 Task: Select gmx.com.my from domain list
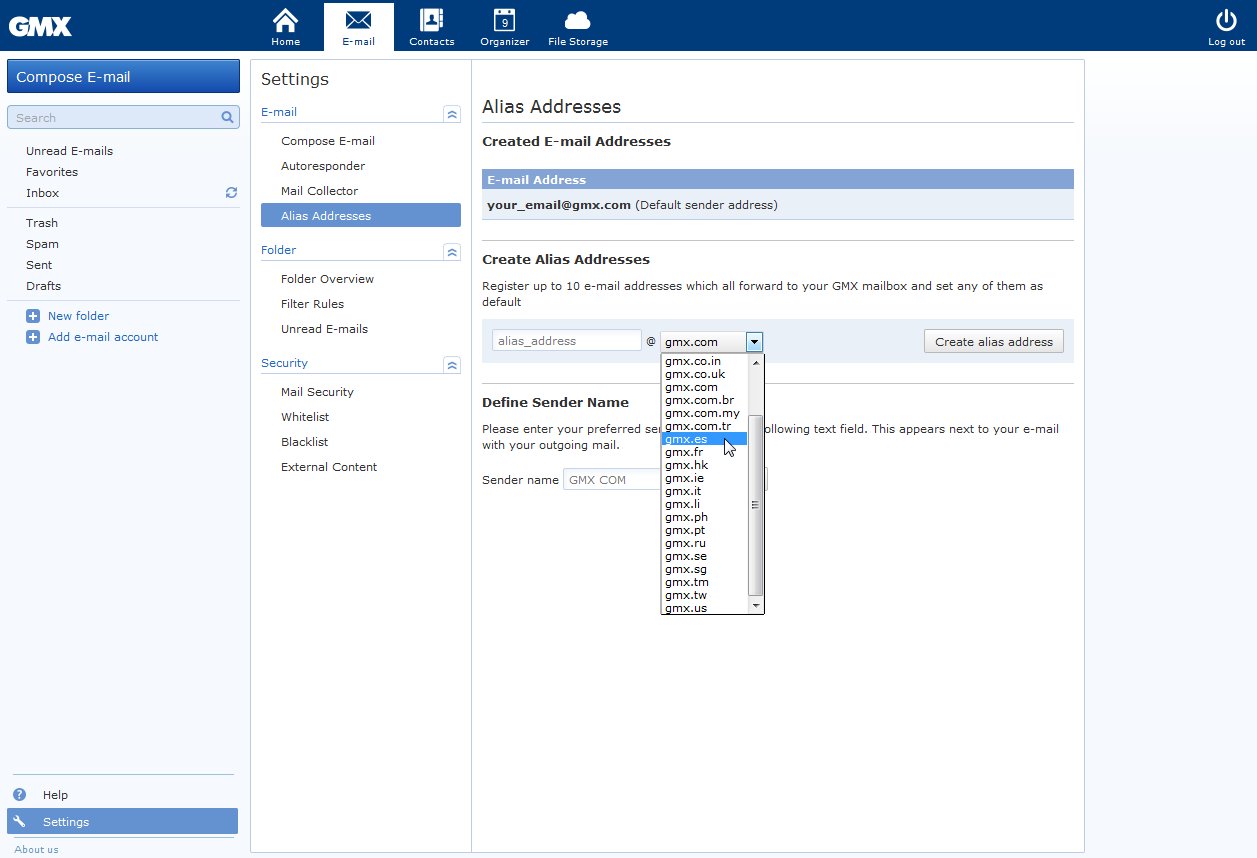click(704, 413)
